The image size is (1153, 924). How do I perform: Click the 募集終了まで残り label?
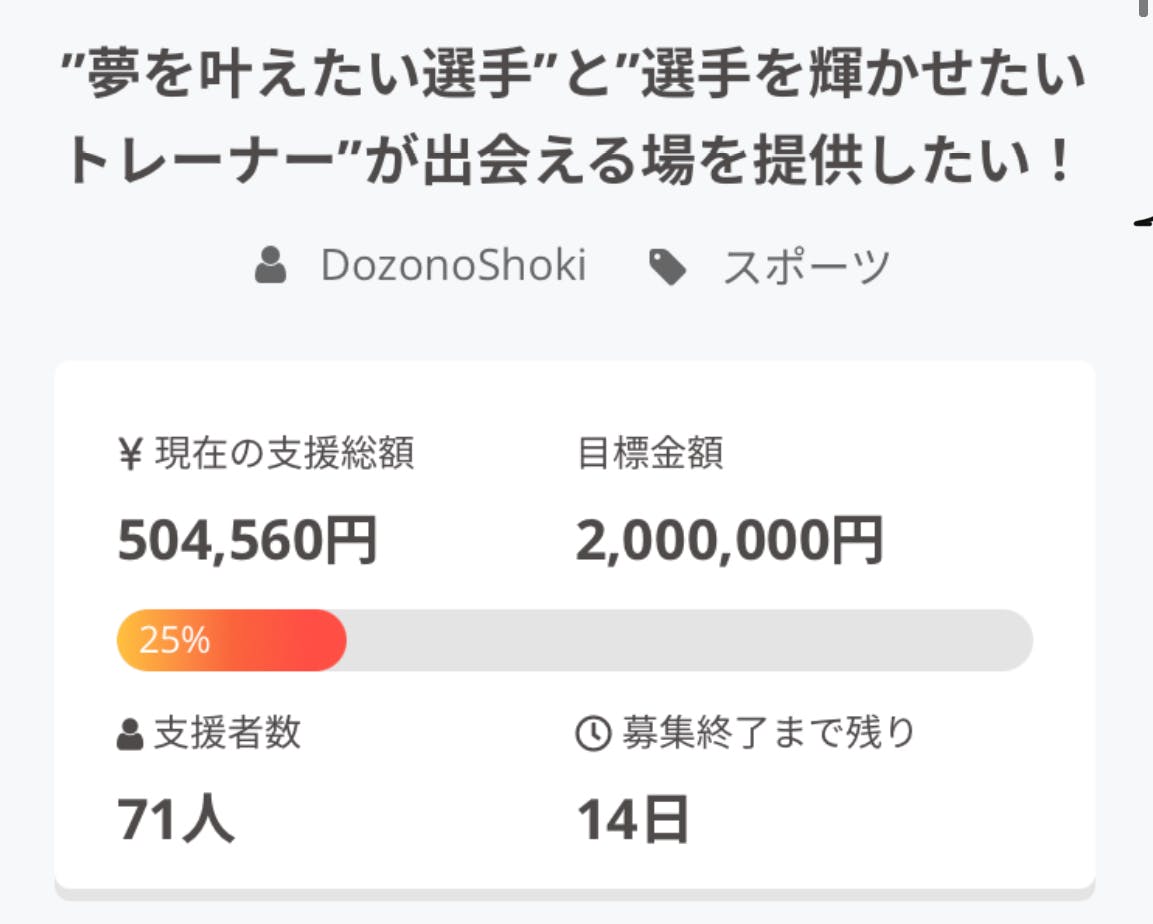coord(768,734)
